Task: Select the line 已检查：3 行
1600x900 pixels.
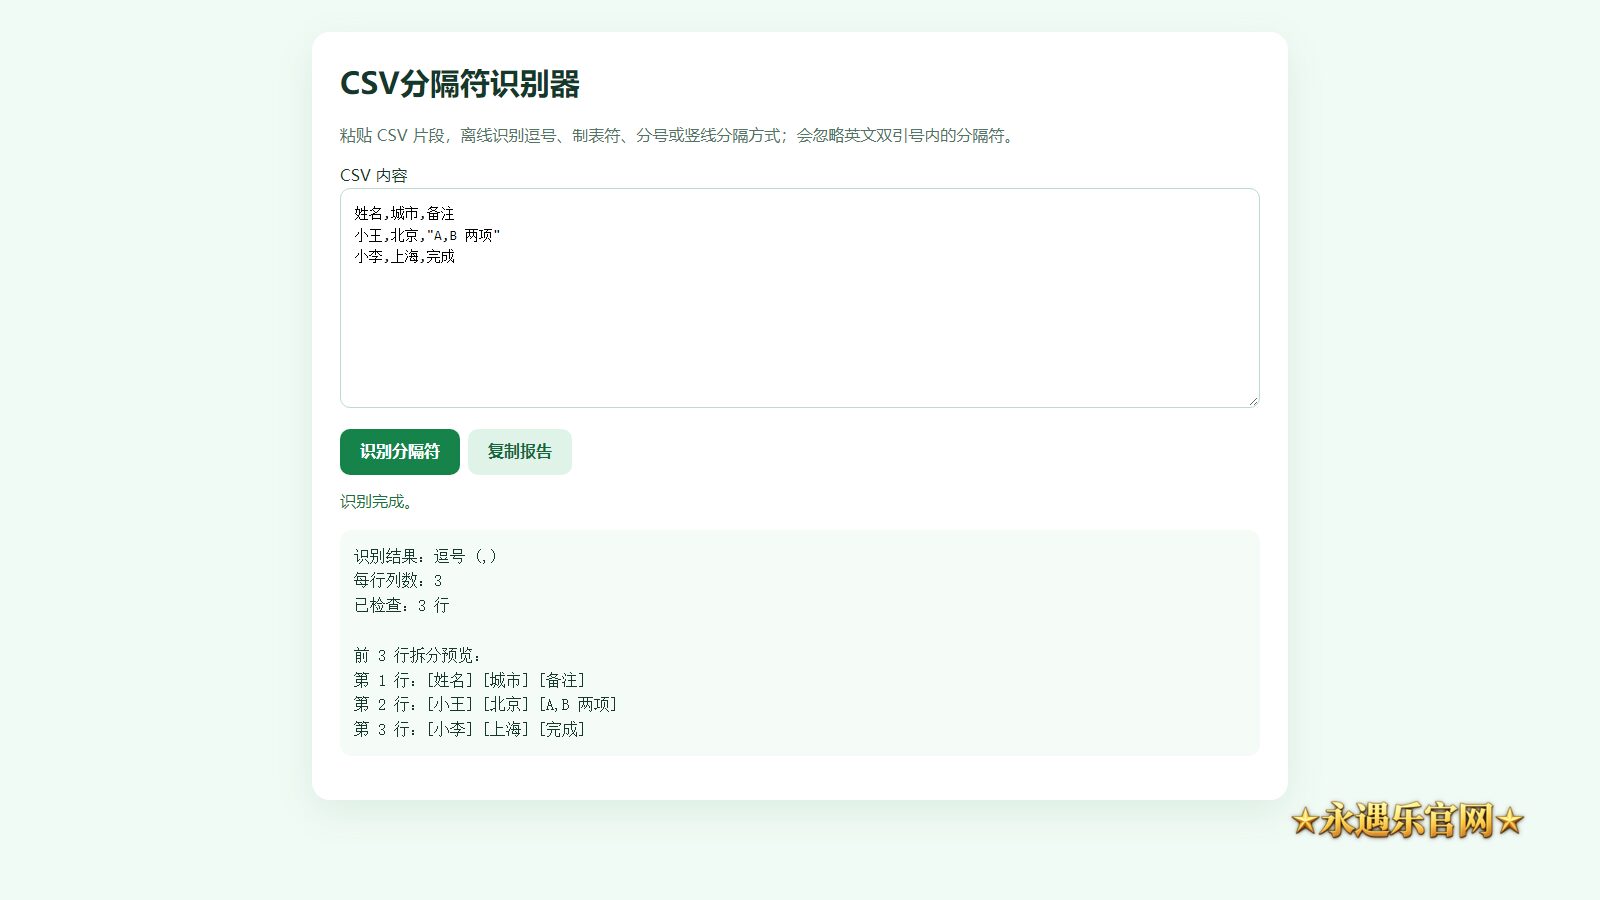Action: [402, 605]
